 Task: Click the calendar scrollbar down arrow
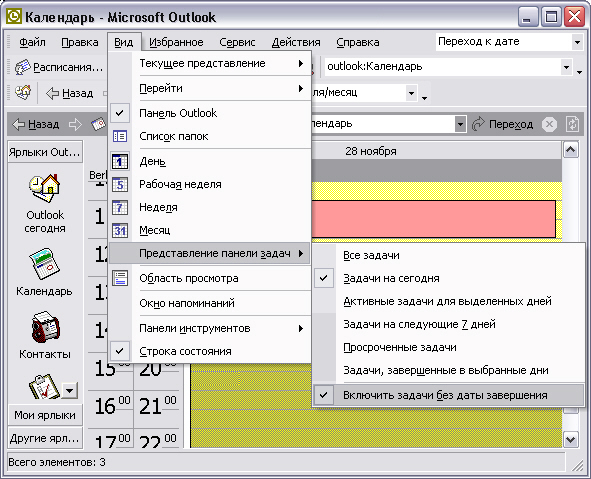pyautogui.click(x=571, y=439)
